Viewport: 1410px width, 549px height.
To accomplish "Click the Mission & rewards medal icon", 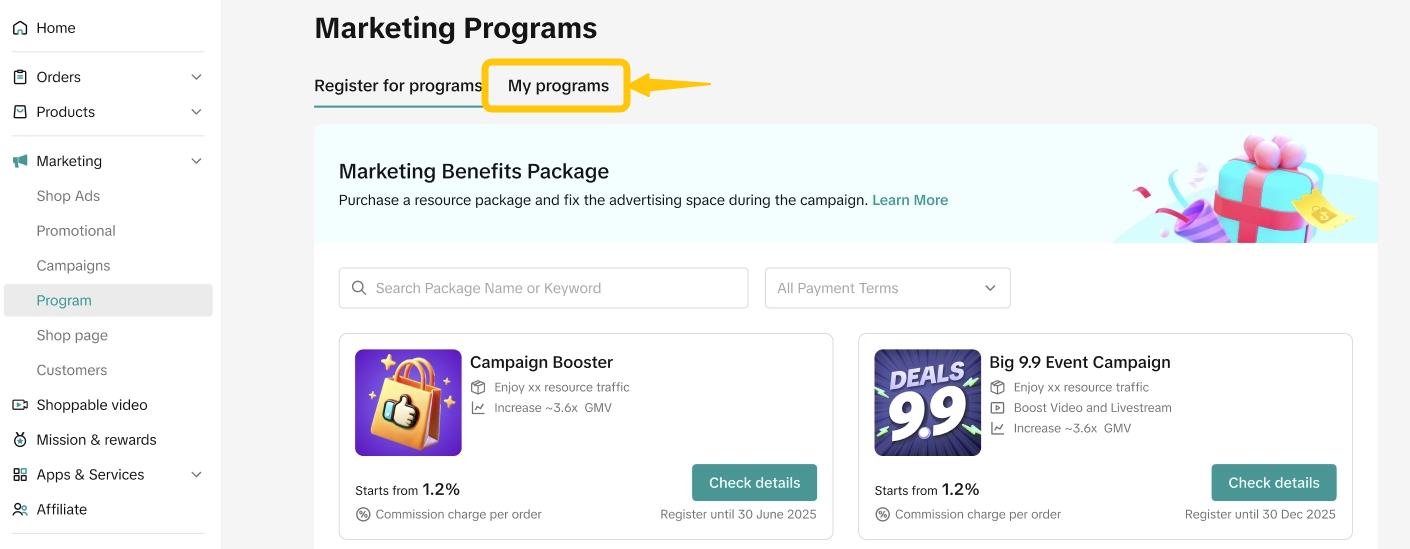I will pyautogui.click(x=20, y=440).
